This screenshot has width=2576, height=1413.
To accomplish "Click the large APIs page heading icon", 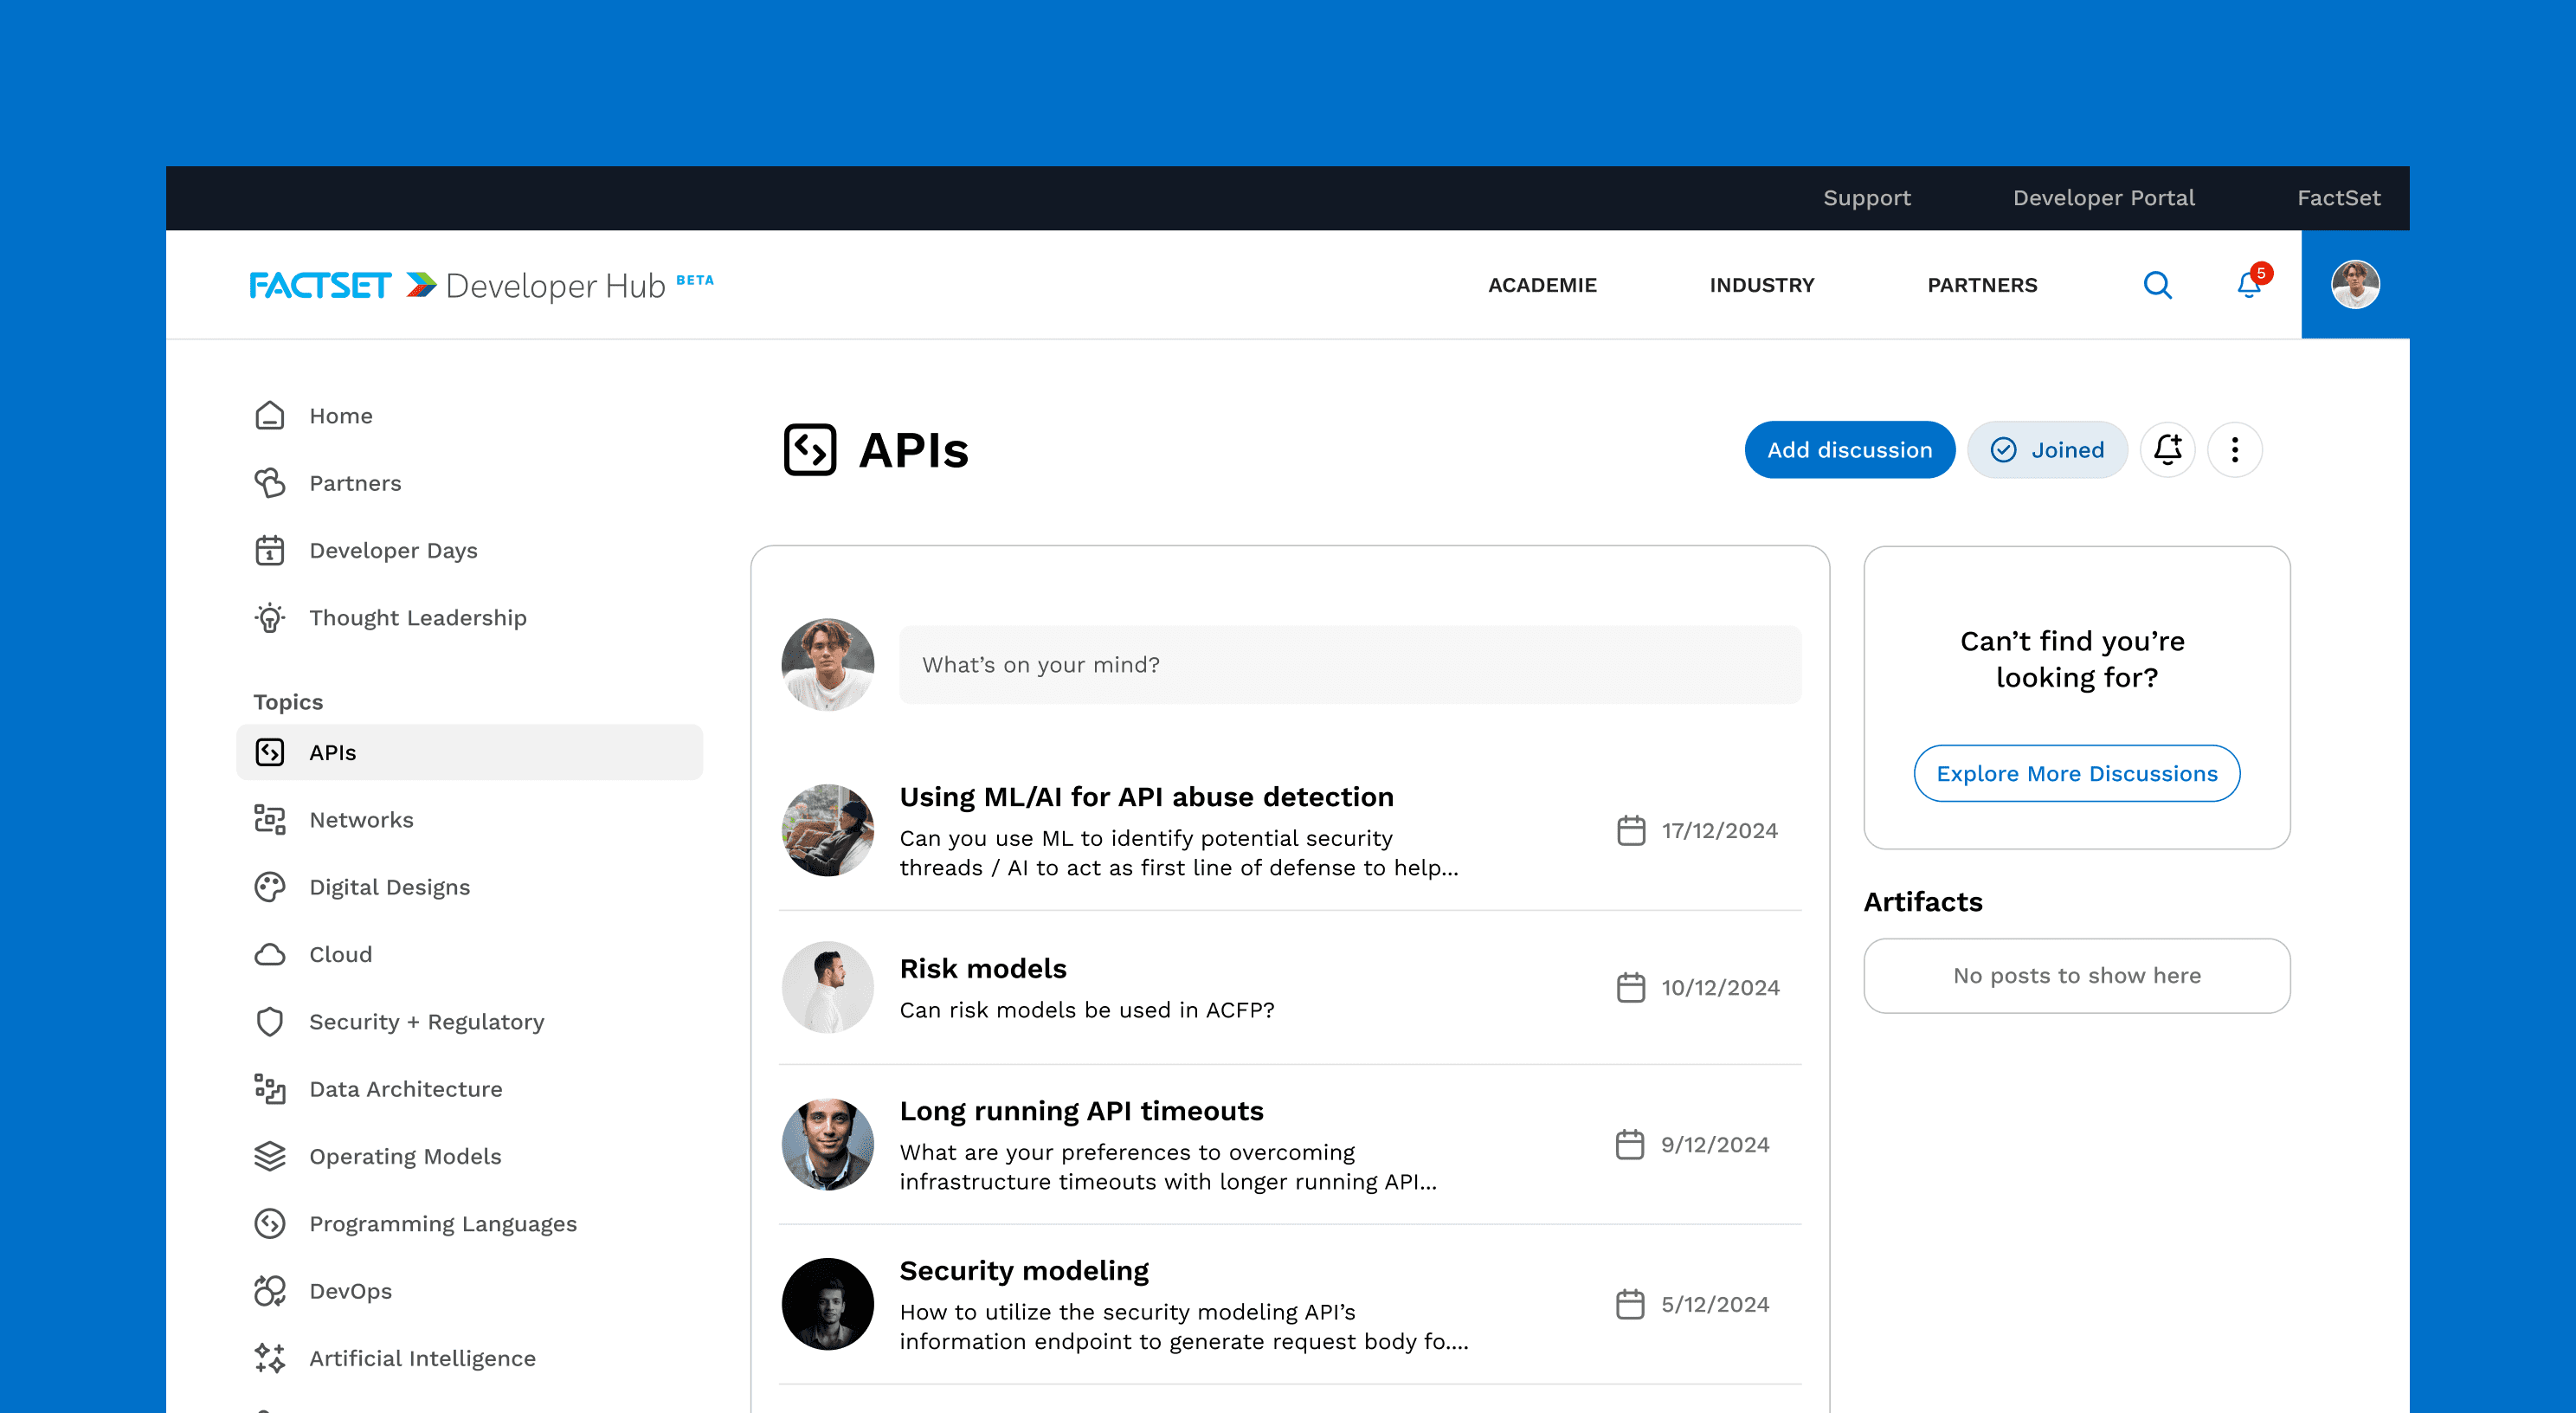I will click(x=810, y=450).
